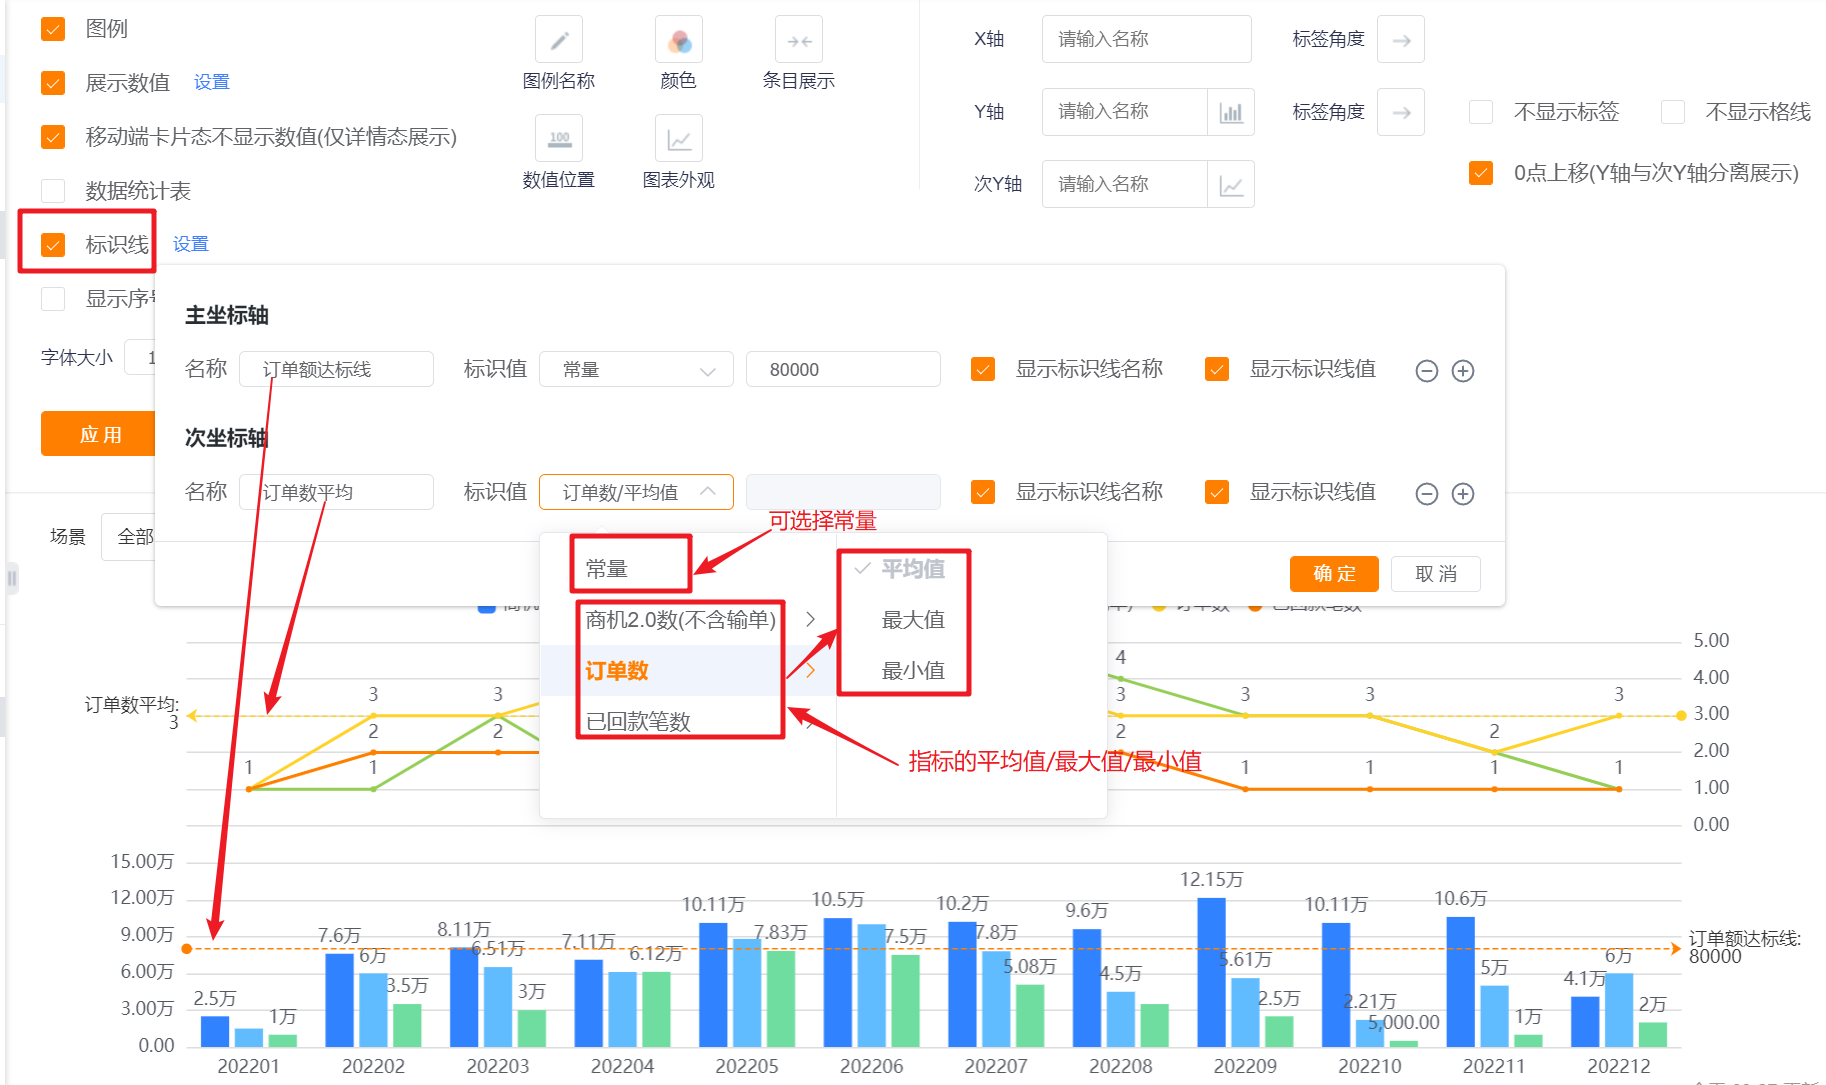Uncheck 主坐标轴 显示标识线名称 checkbox
The width and height of the screenshot is (1826, 1085).
pos(983,369)
